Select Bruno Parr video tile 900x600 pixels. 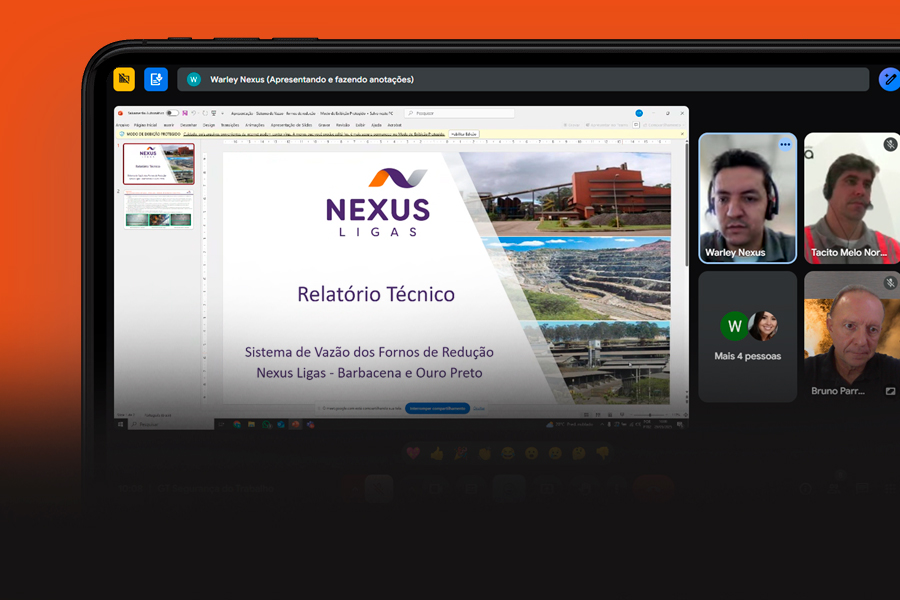(852, 336)
